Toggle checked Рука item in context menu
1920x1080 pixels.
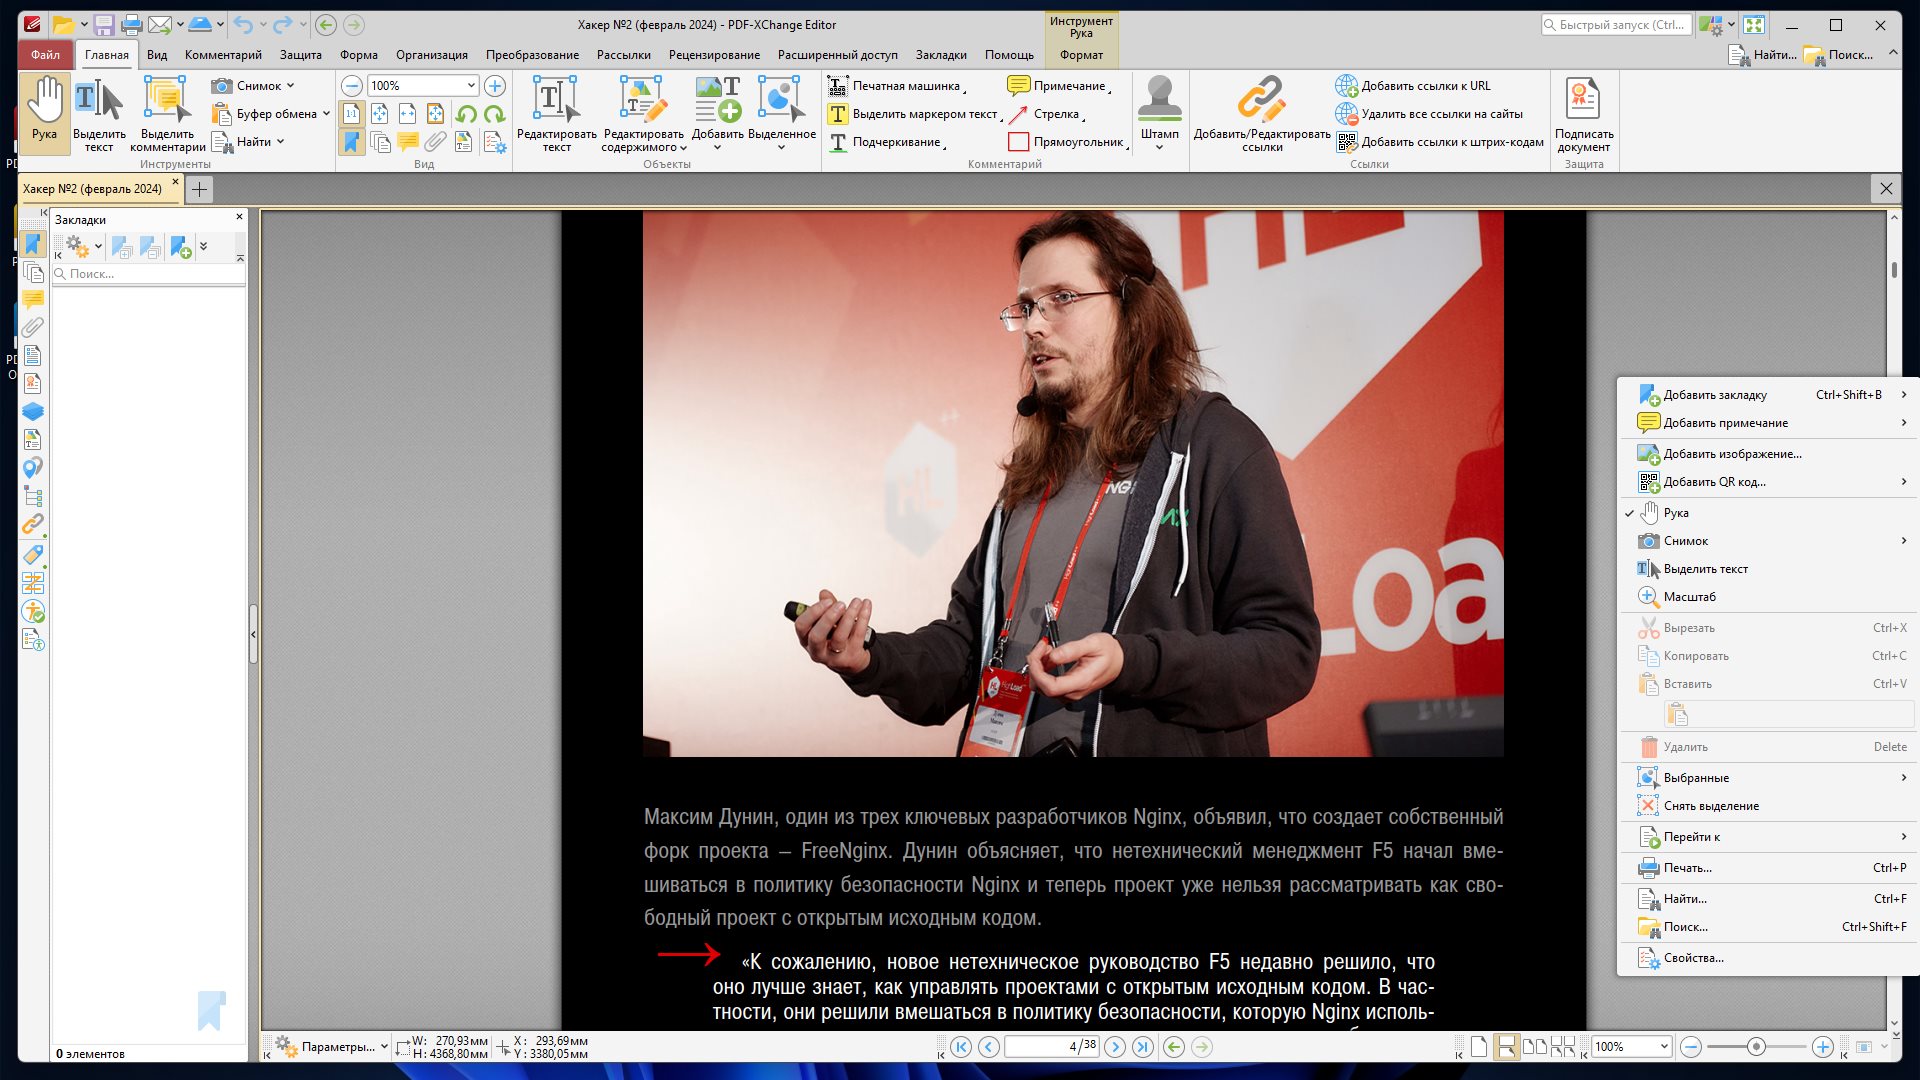pos(1766,513)
